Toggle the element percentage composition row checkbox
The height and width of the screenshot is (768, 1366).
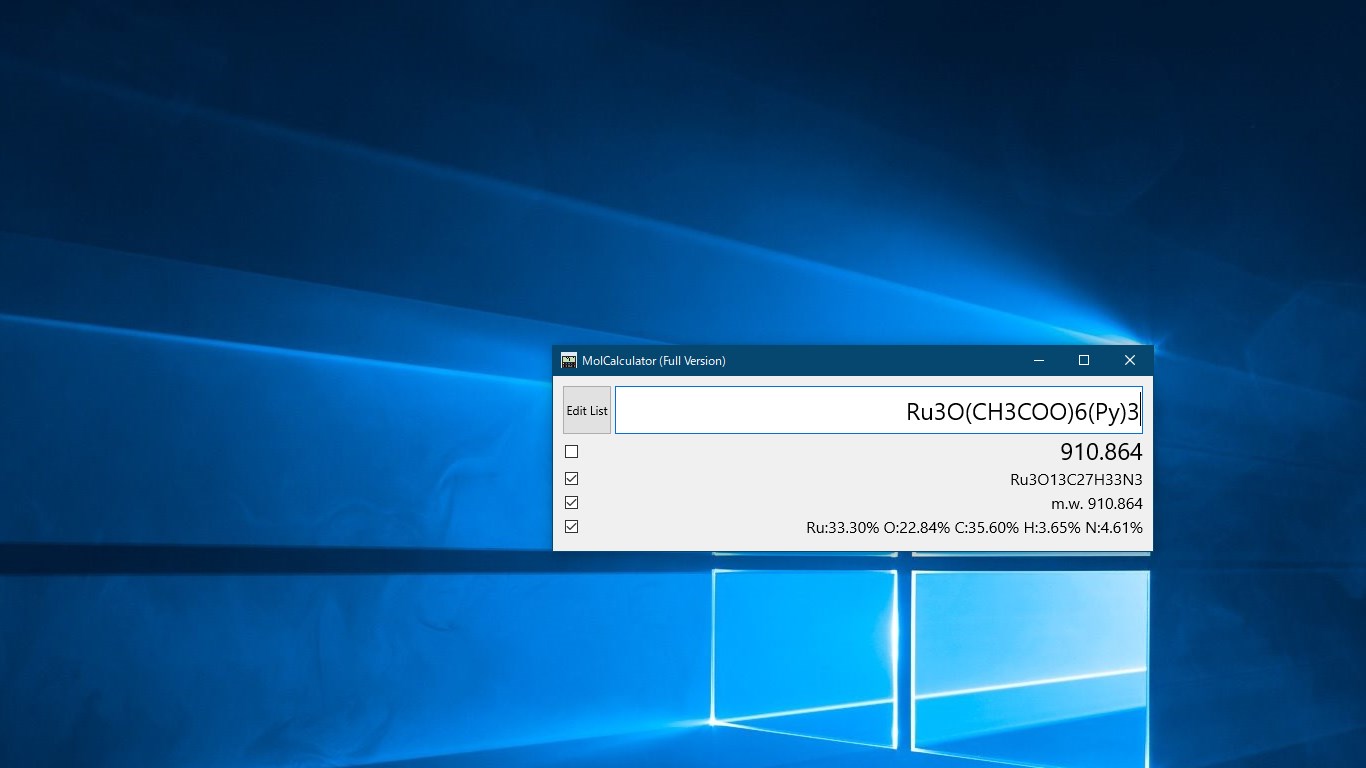point(571,527)
